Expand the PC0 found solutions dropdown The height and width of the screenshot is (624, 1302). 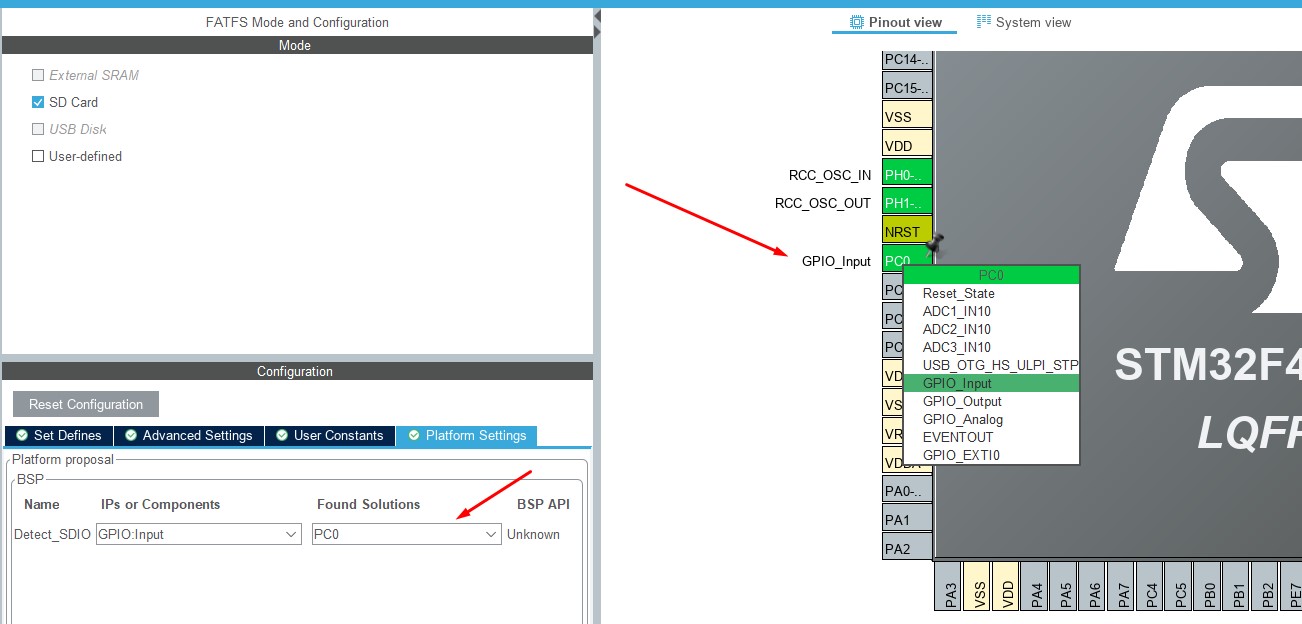[406, 534]
